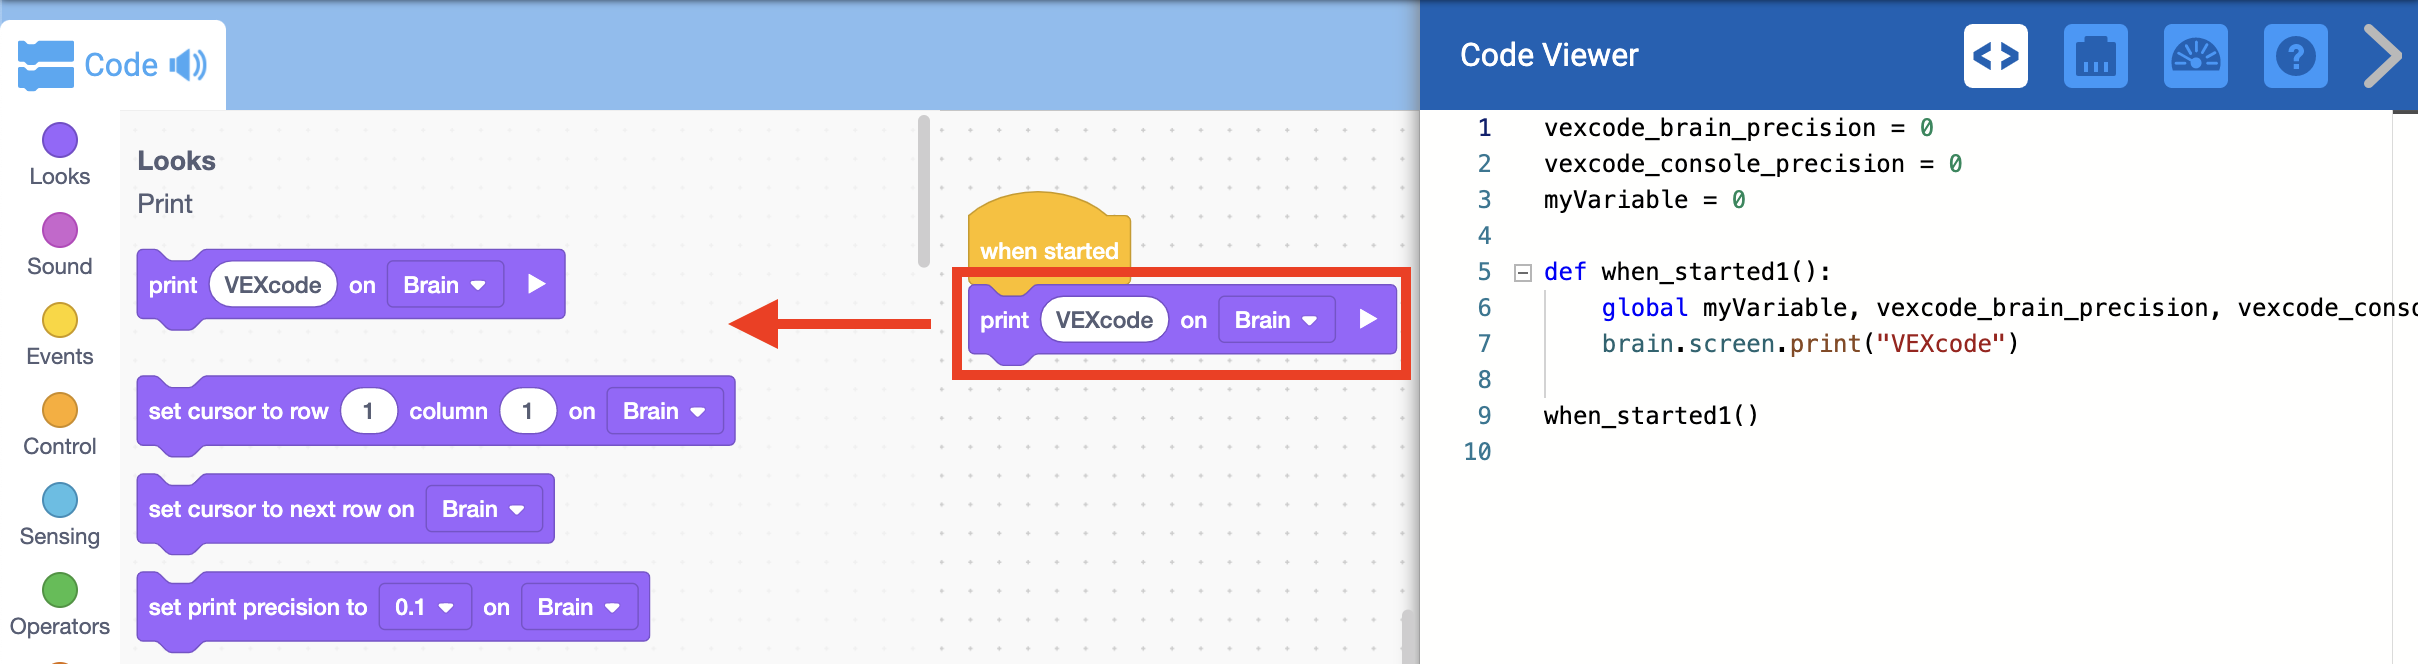
Task: Toggle the code view with the <> icon
Action: (1996, 57)
